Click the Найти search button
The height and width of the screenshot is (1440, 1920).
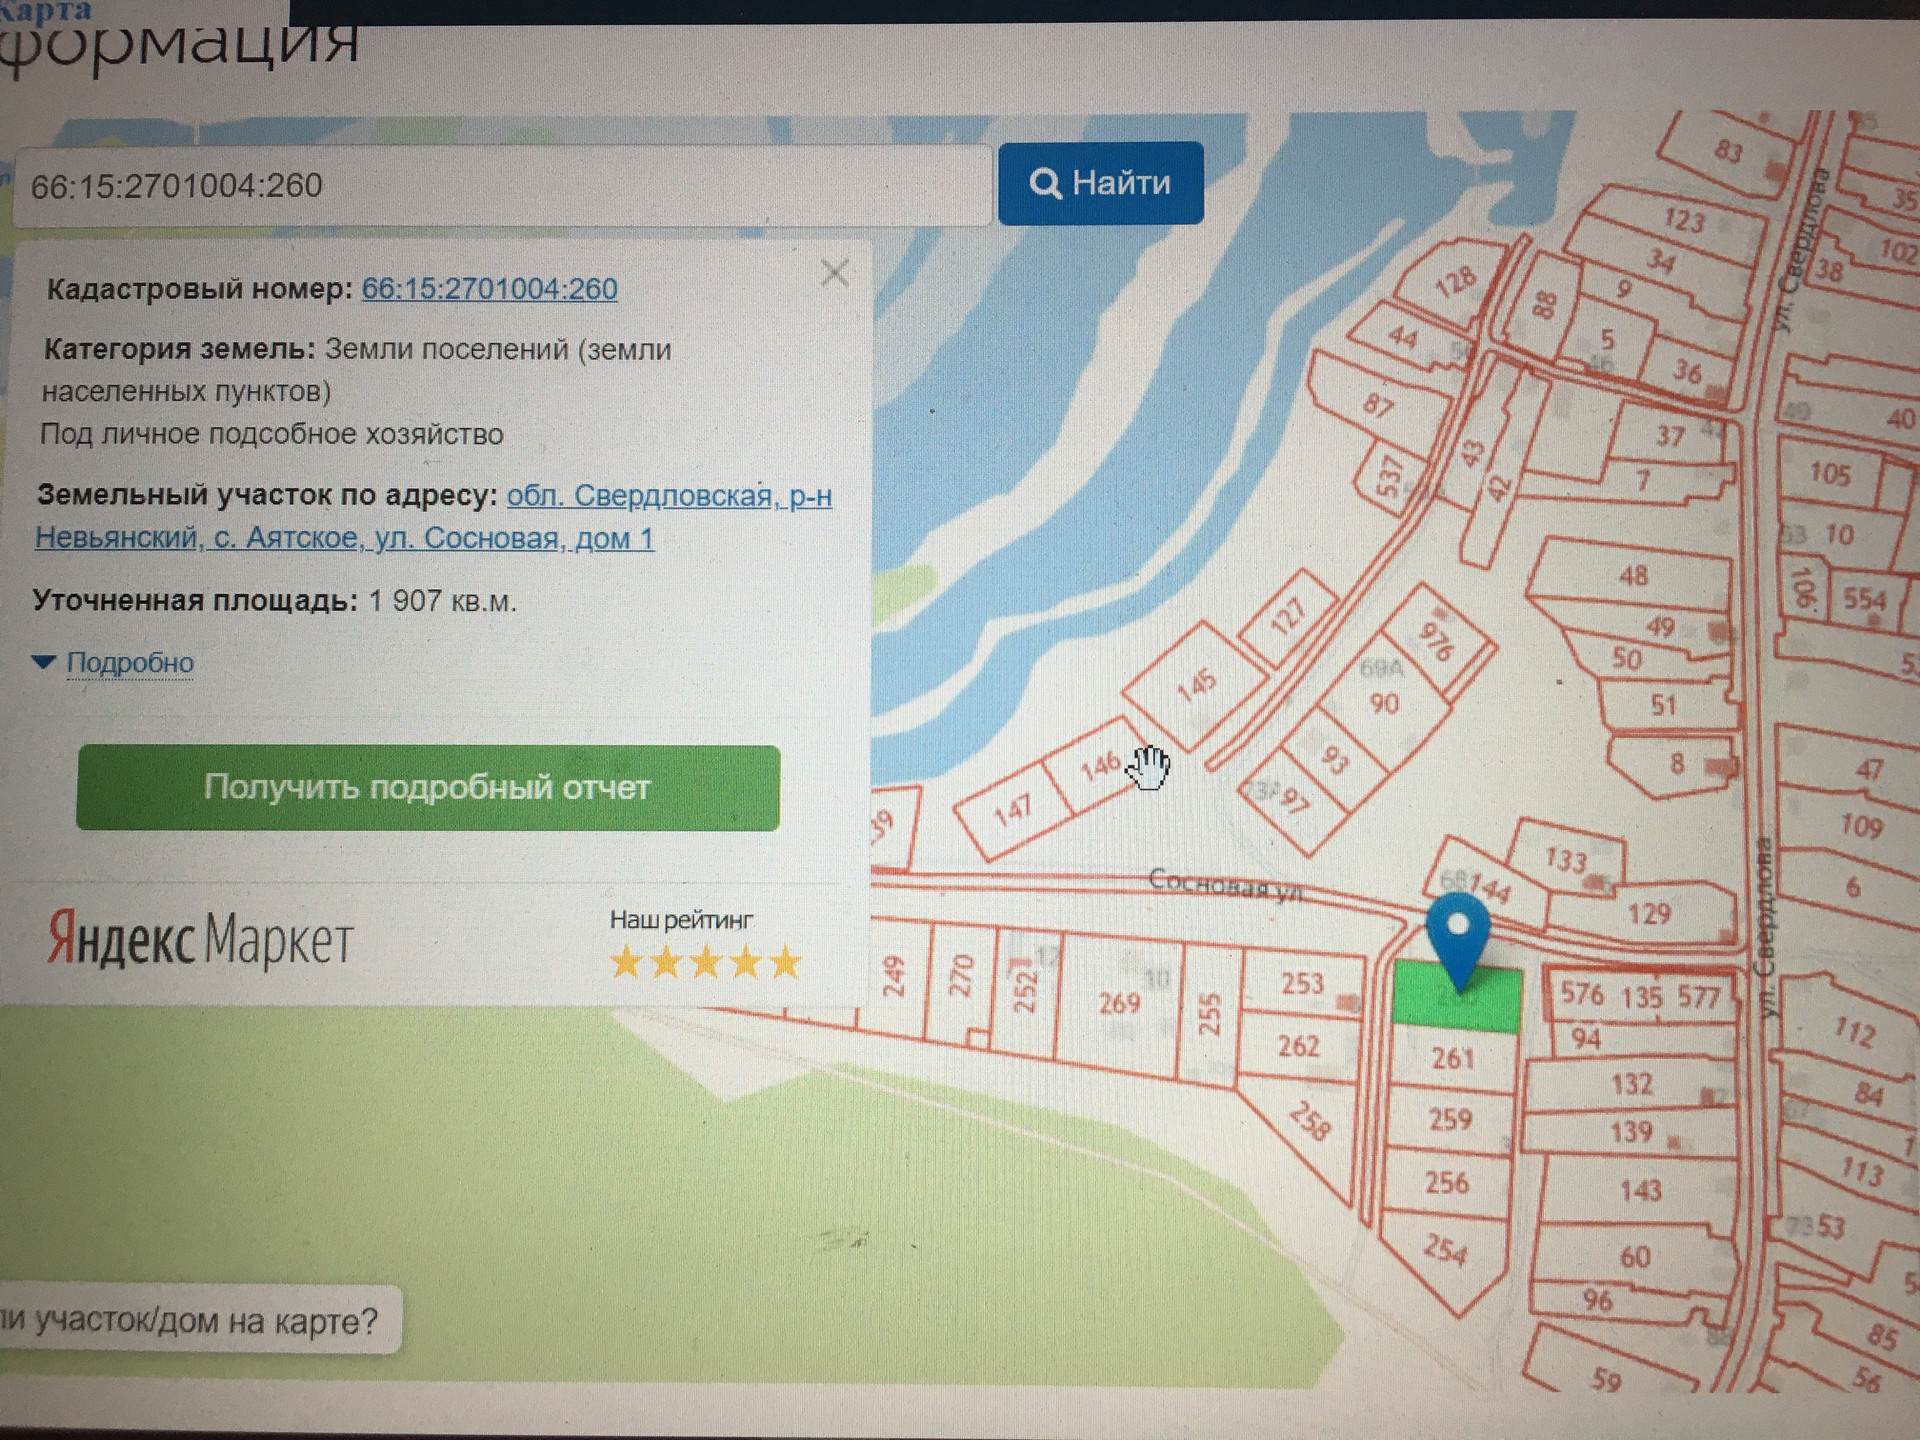(1100, 183)
